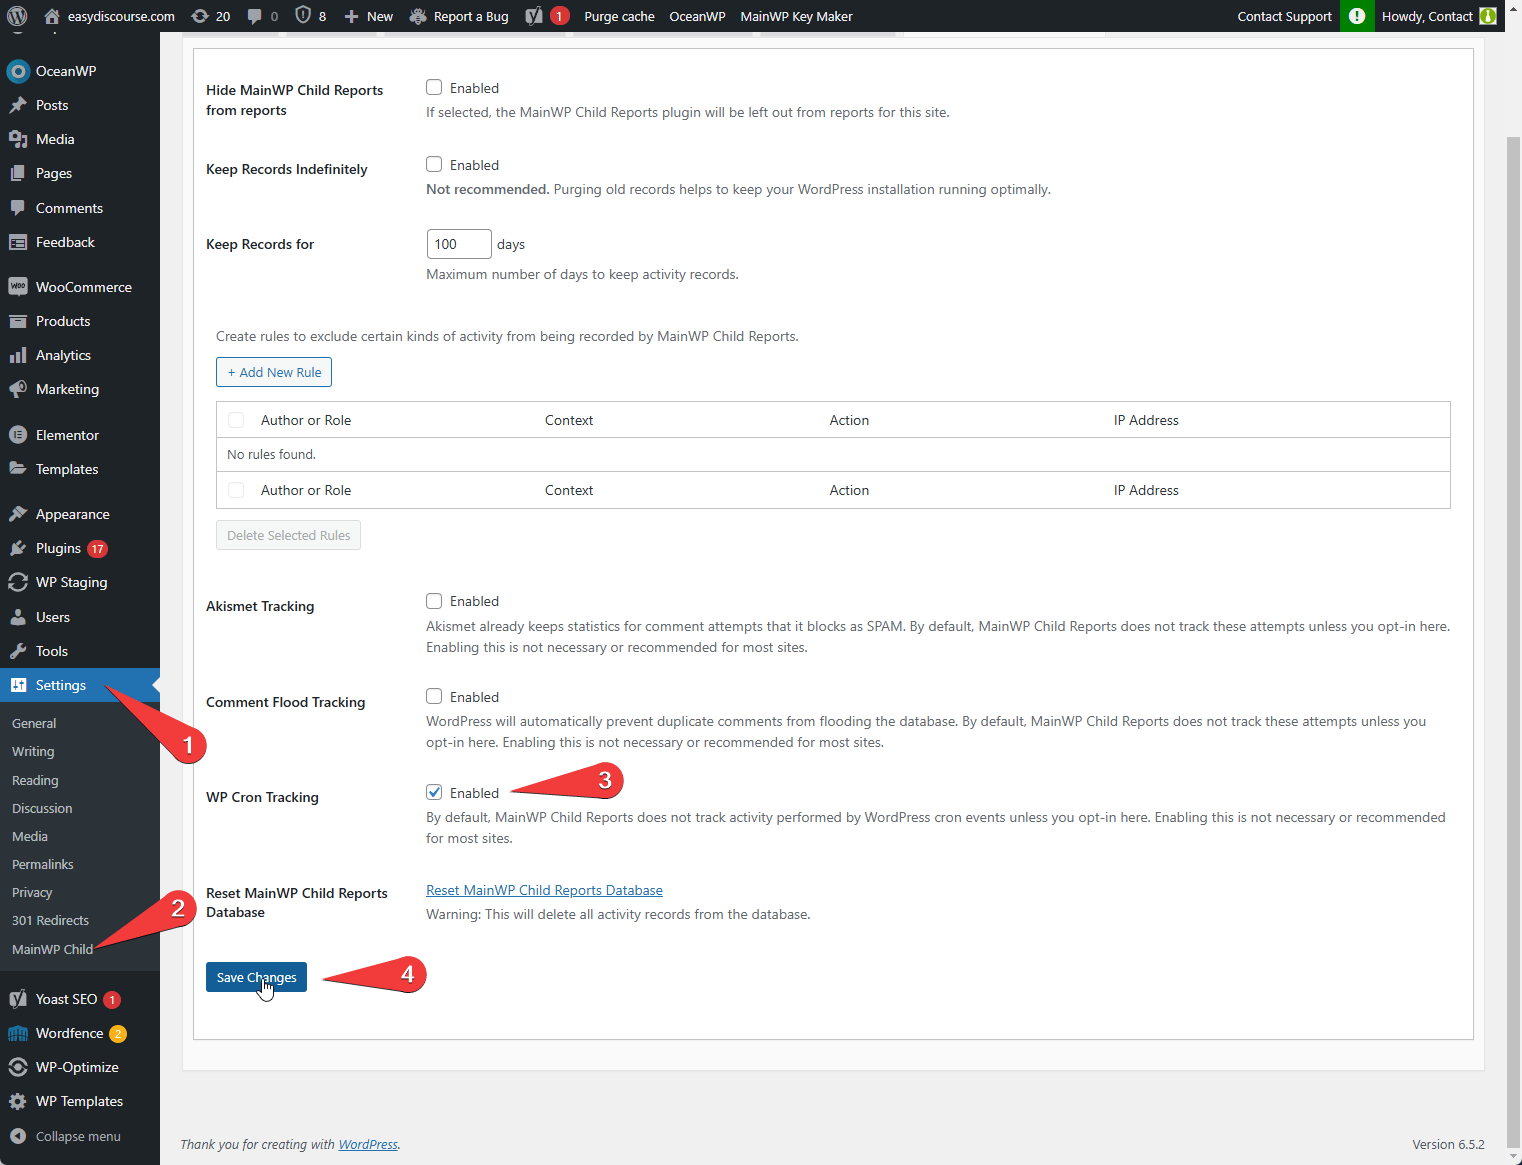The height and width of the screenshot is (1165, 1522).
Task: Click Reset MainWP Child Reports Database link
Action: pyautogui.click(x=544, y=890)
